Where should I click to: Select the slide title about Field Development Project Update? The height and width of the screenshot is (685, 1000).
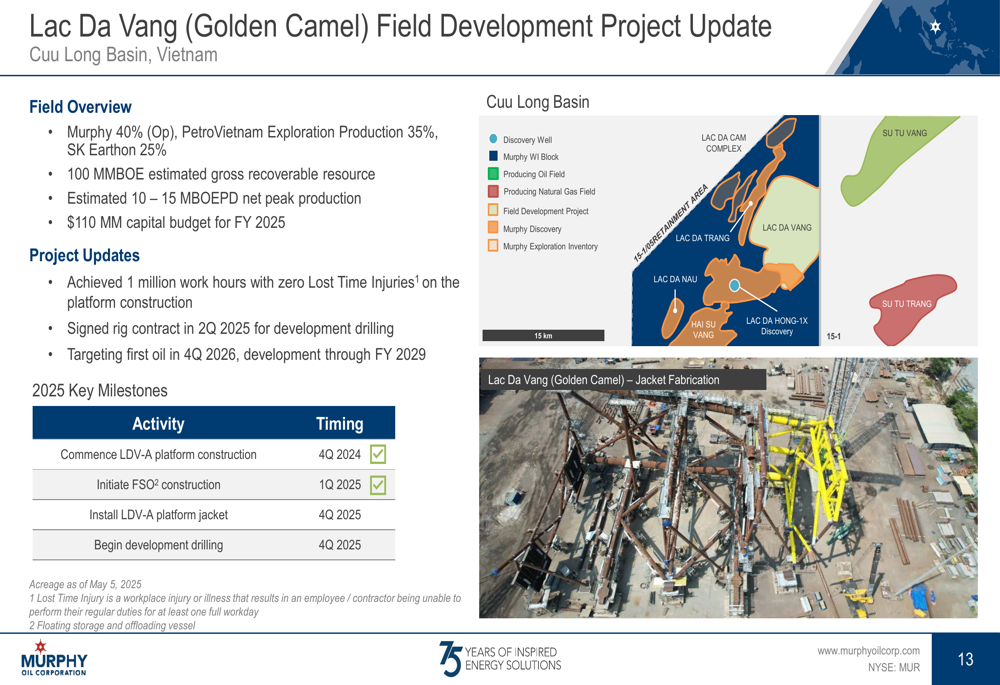(401, 27)
